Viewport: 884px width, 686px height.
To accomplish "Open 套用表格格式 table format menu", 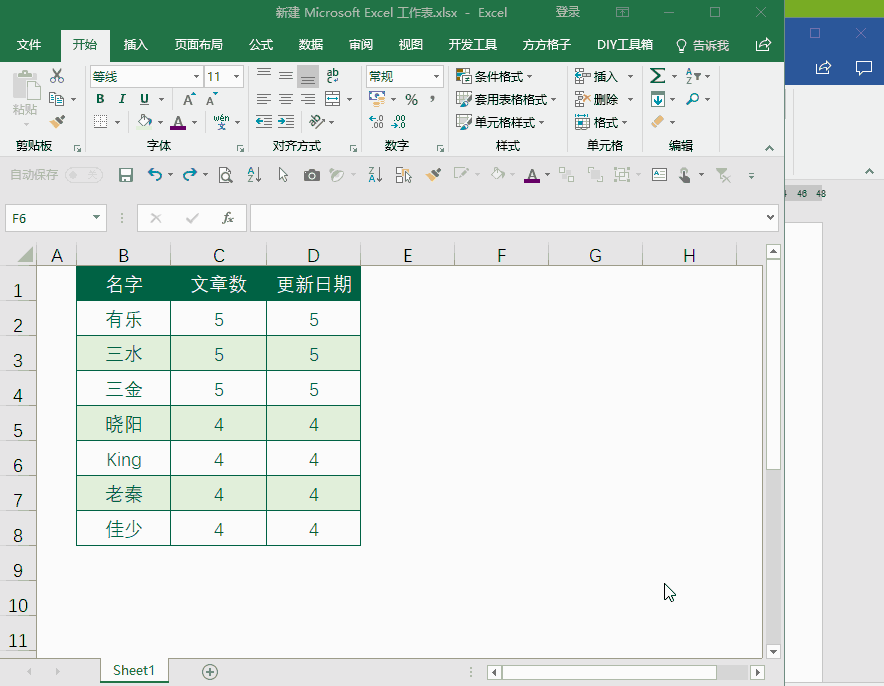I will pyautogui.click(x=506, y=100).
